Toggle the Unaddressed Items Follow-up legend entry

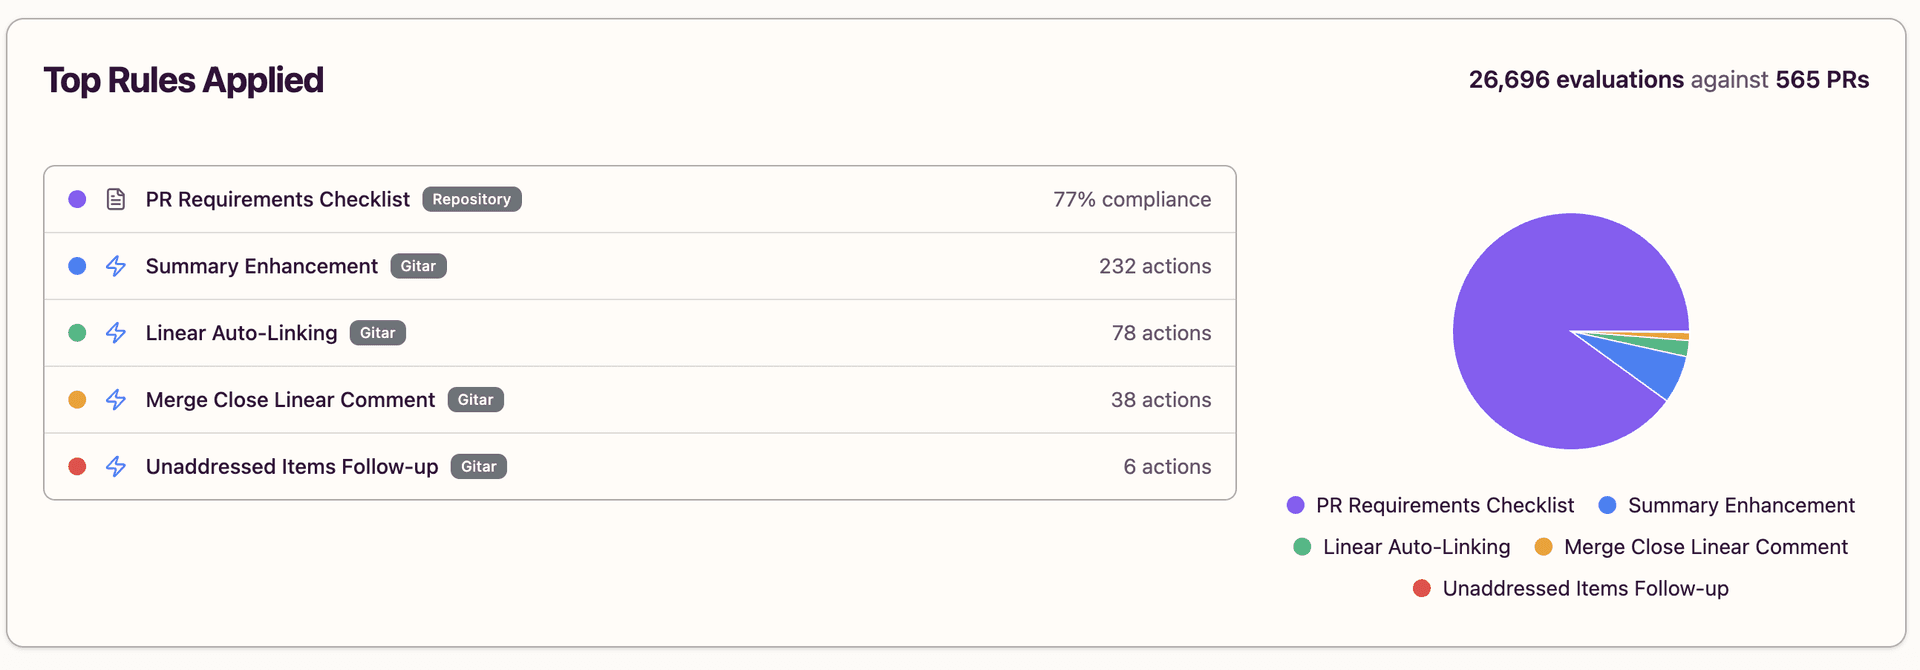point(1585,588)
